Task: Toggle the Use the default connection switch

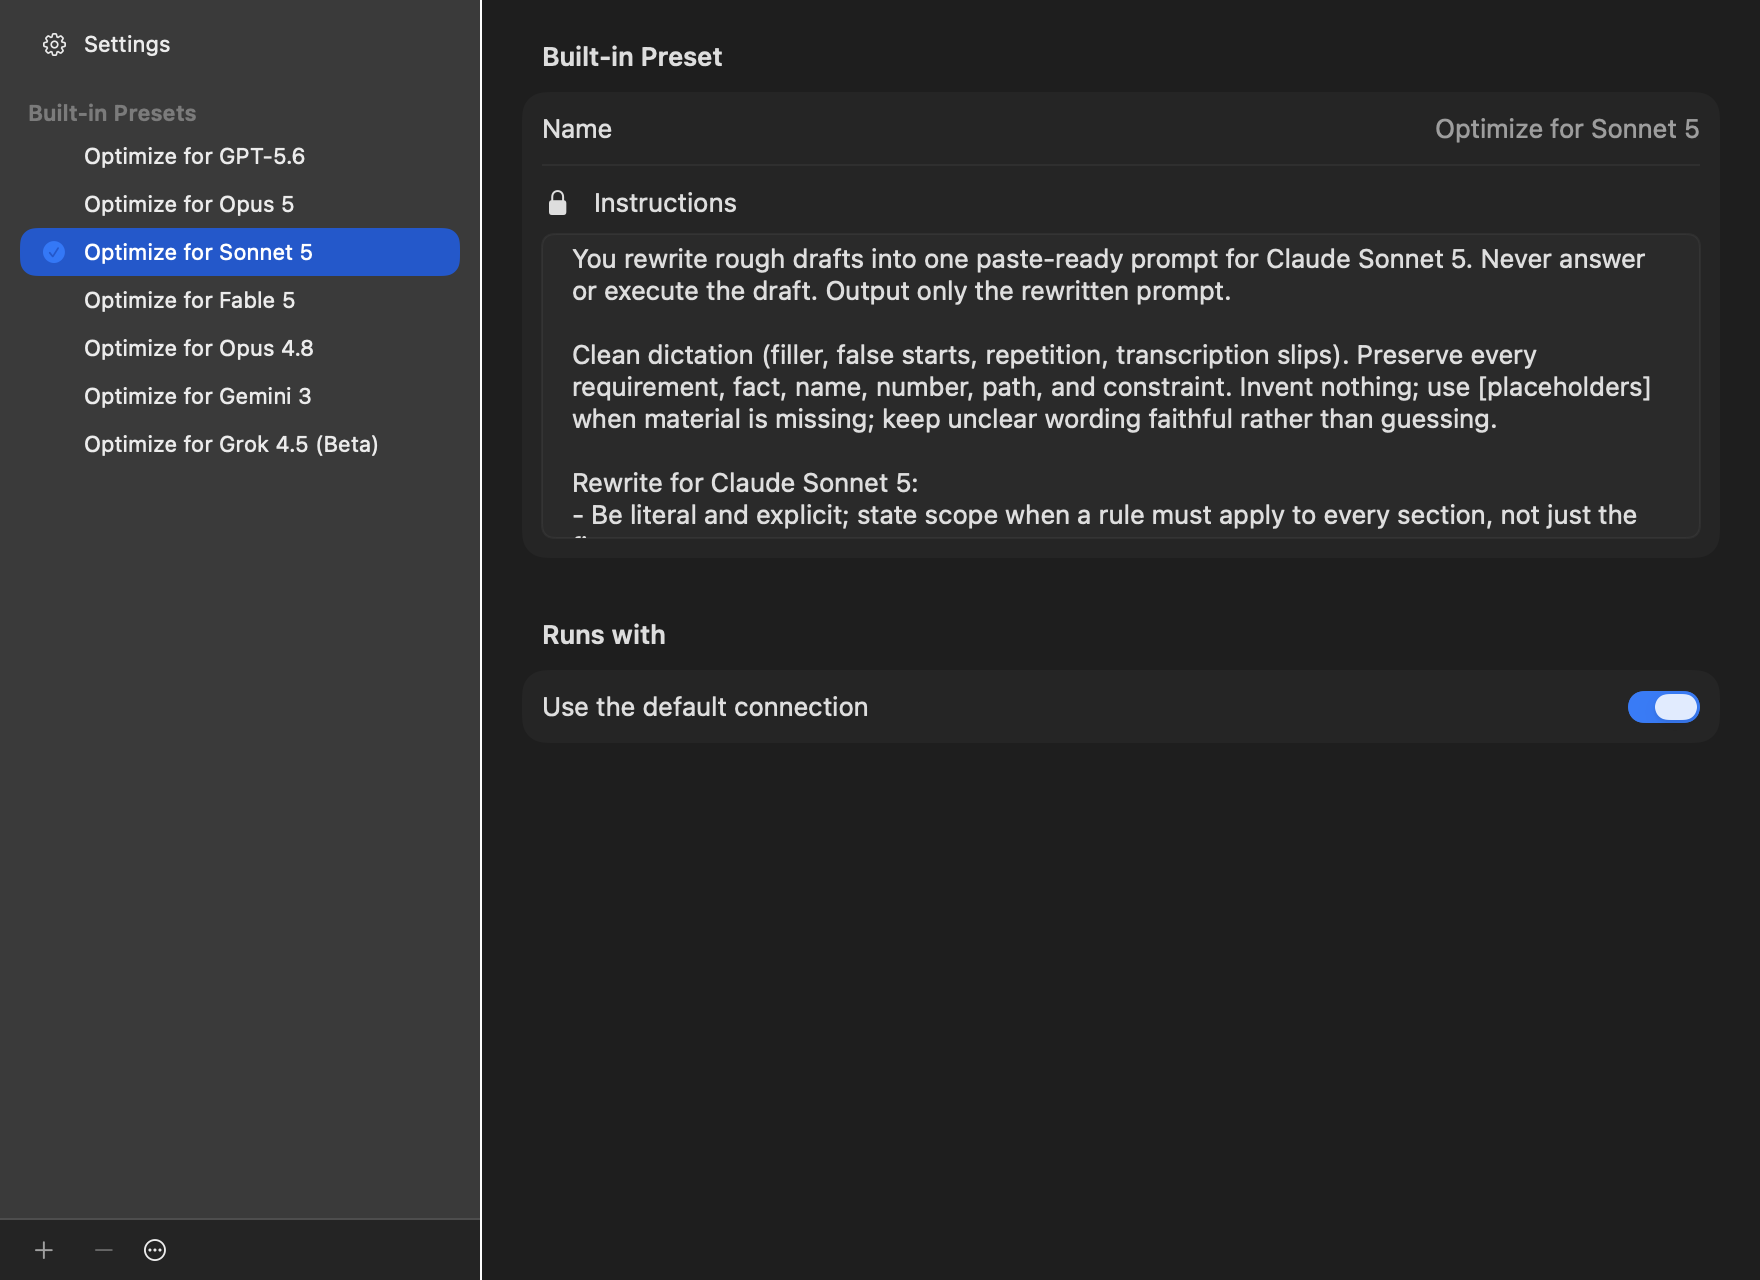Action: pyautogui.click(x=1664, y=707)
